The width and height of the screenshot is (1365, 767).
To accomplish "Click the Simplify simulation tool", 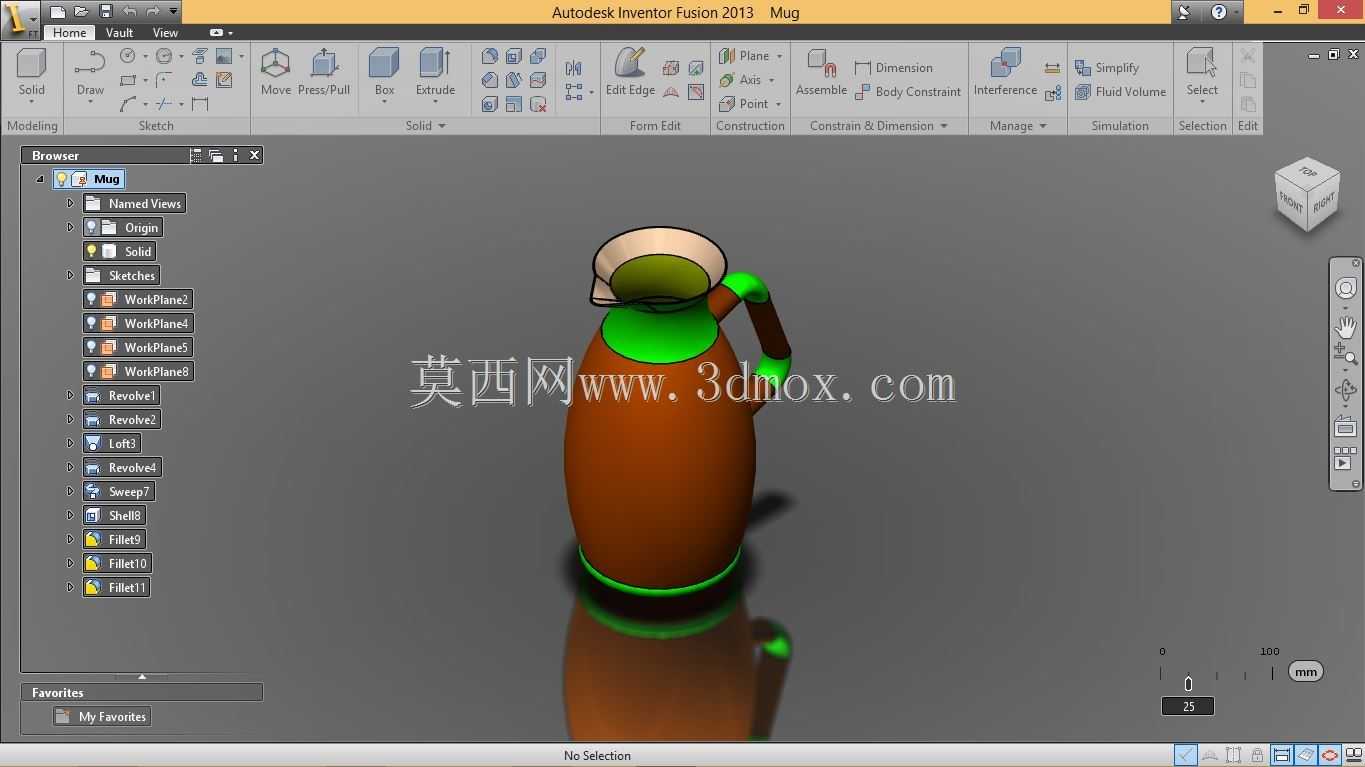I will point(1106,68).
